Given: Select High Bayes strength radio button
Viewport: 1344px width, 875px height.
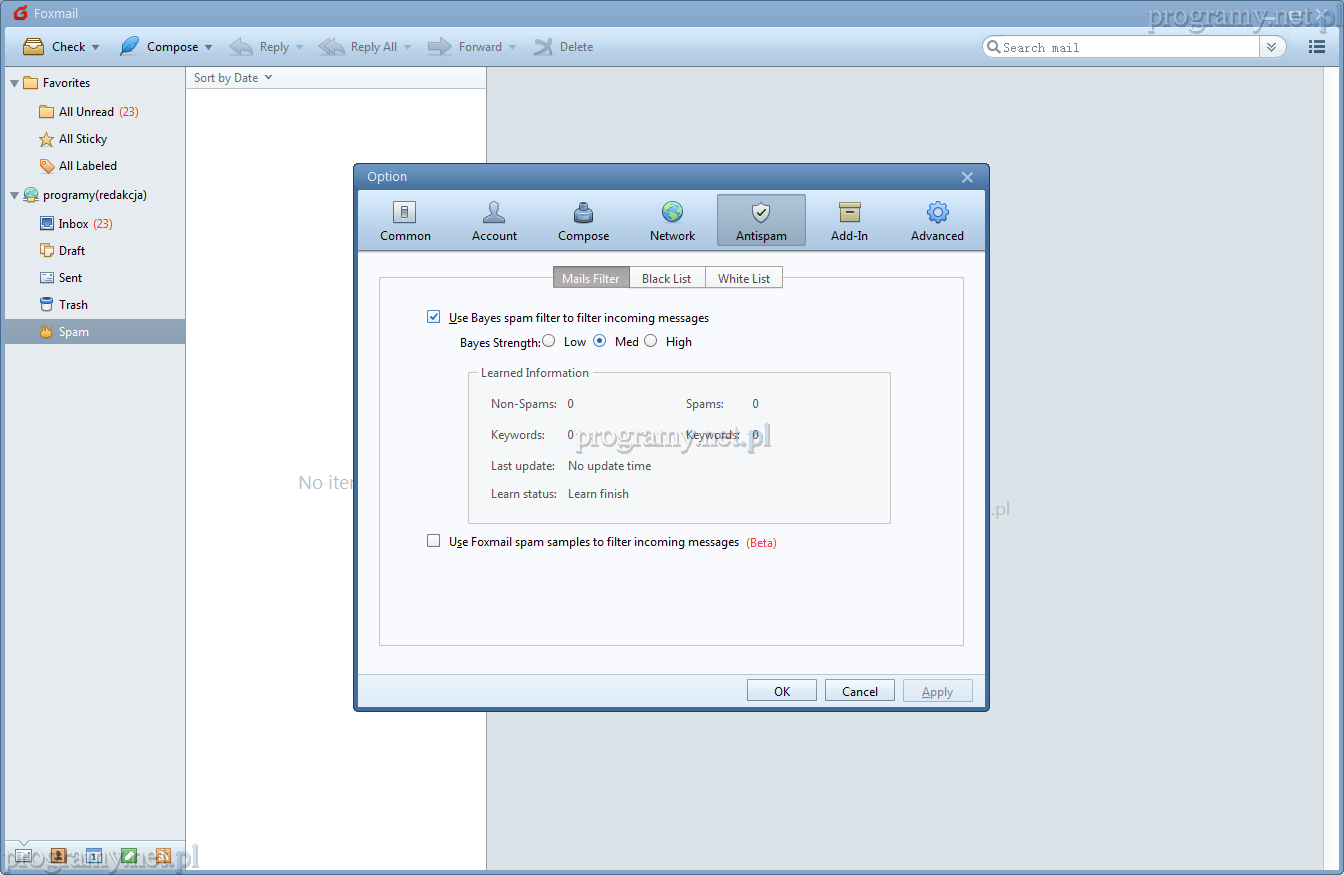Looking at the screenshot, I should [651, 341].
